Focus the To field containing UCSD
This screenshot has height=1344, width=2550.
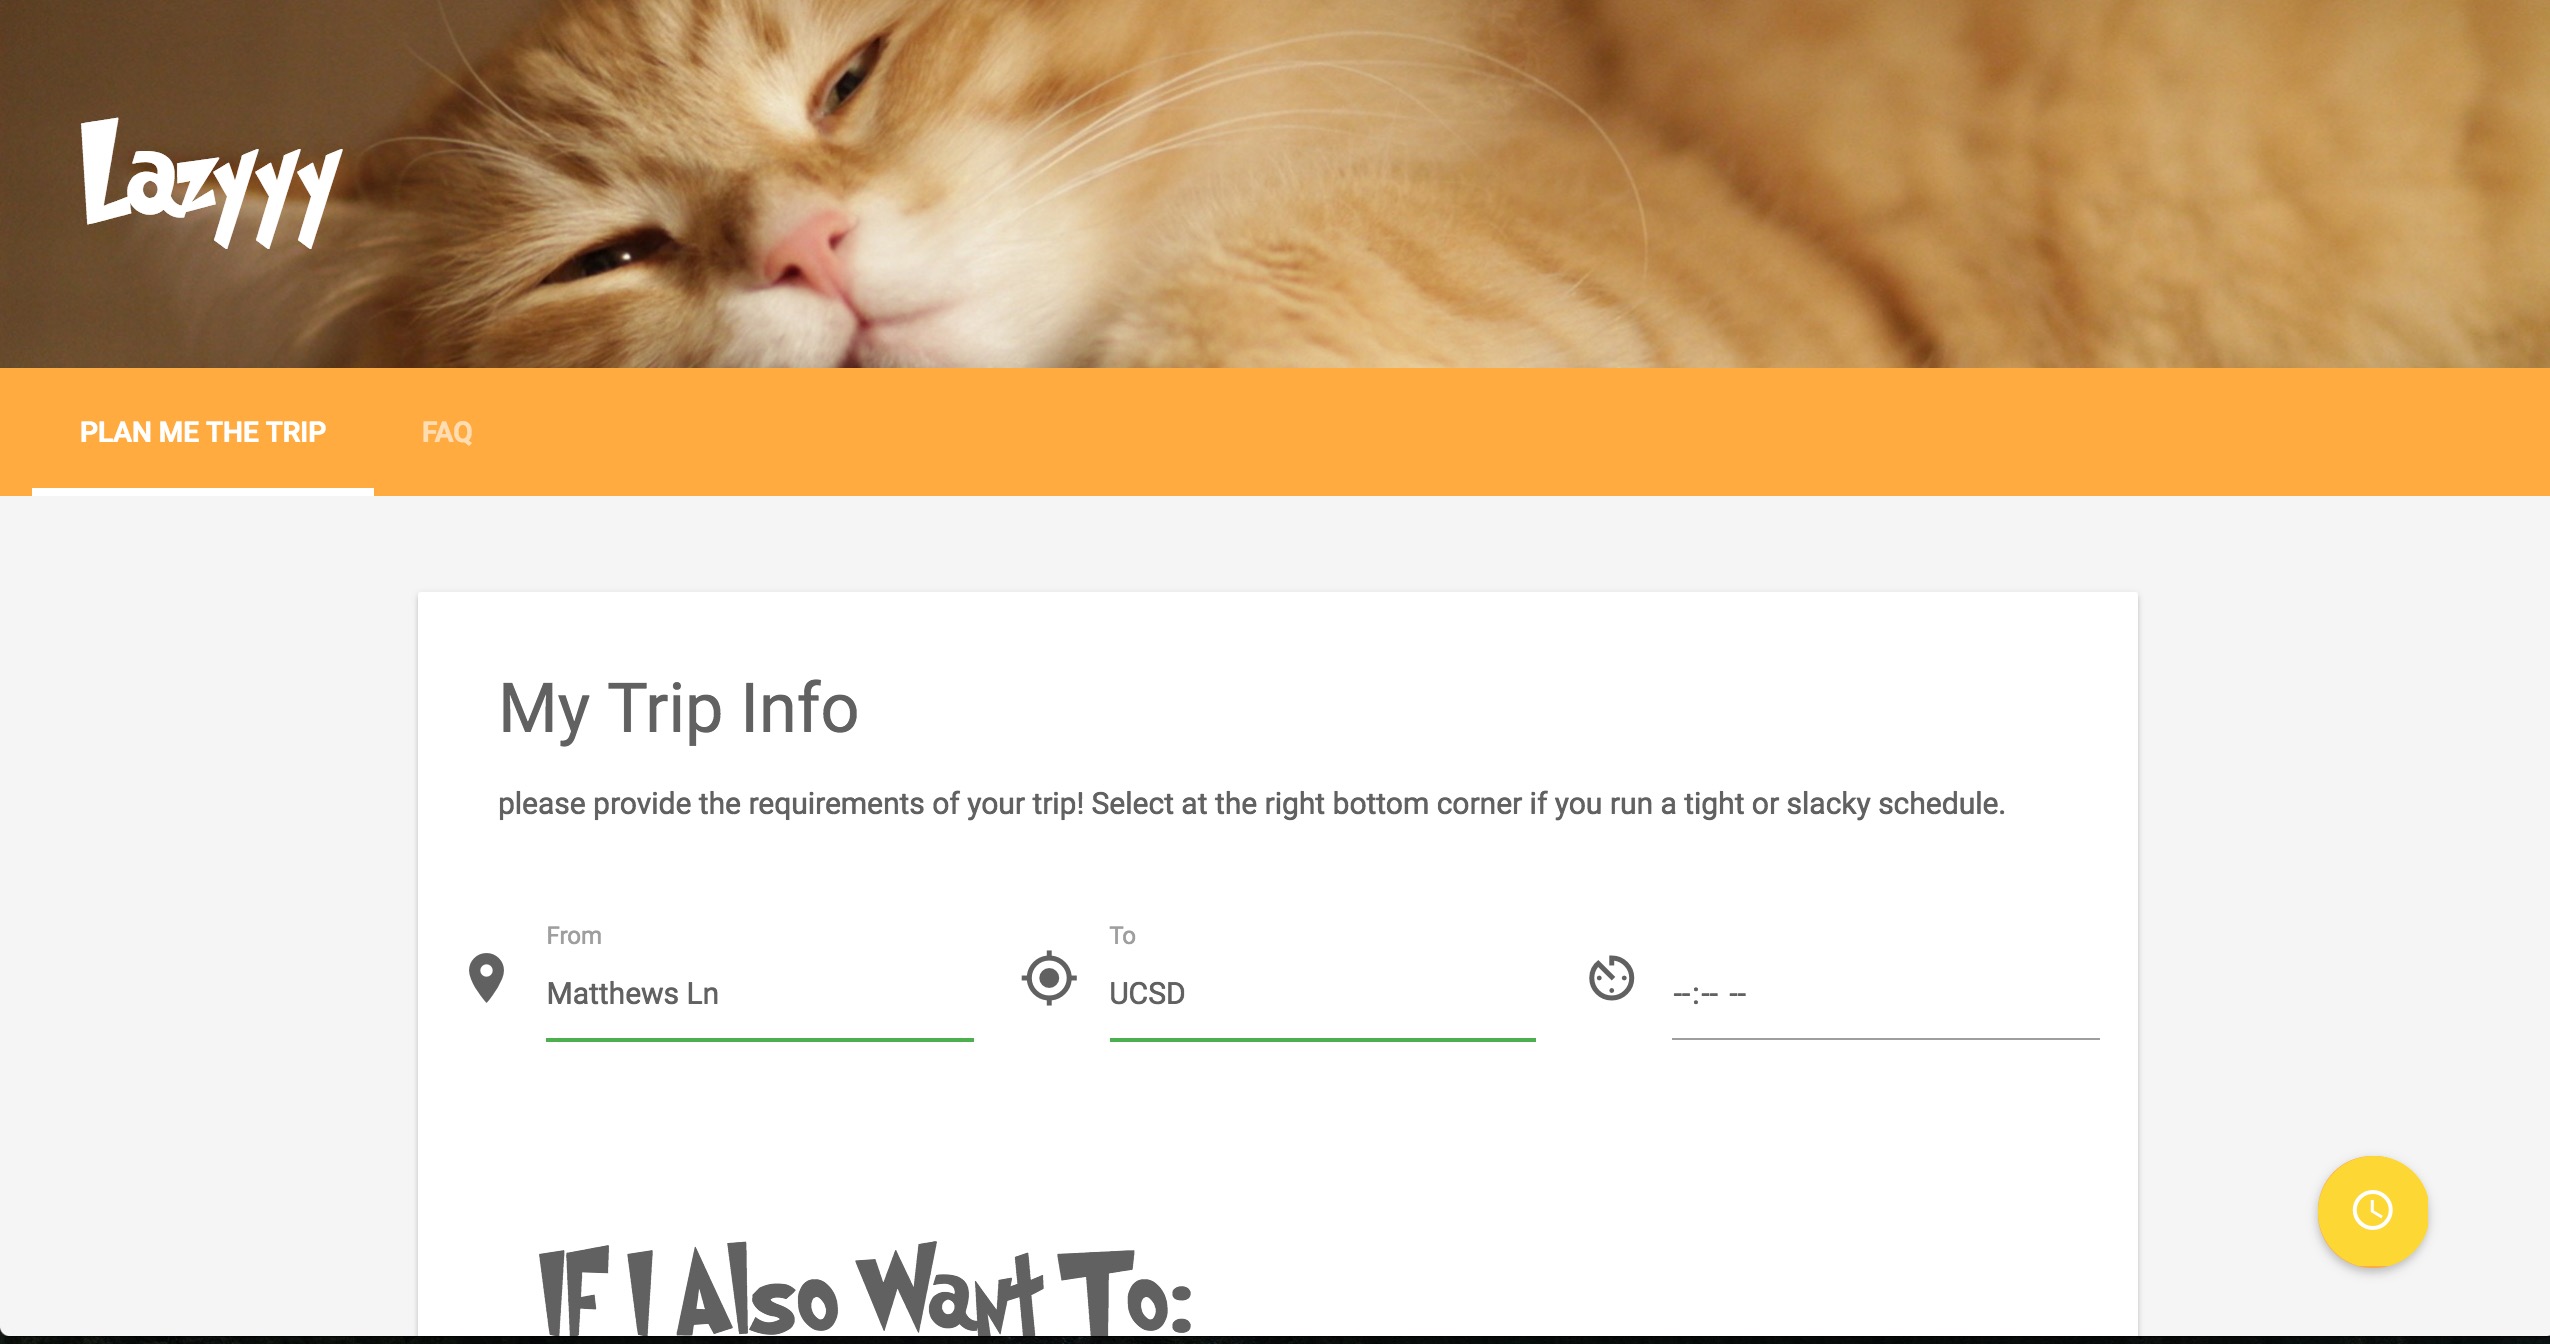pyautogui.click(x=1322, y=994)
